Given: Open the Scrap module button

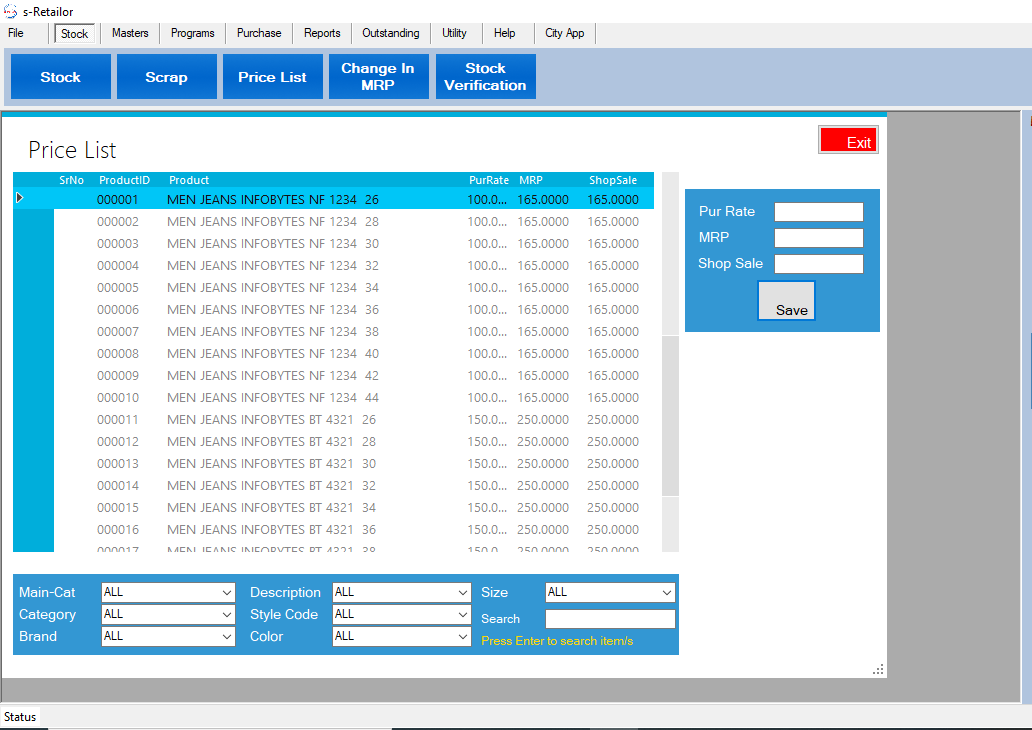Looking at the screenshot, I should pyautogui.click(x=166, y=77).
